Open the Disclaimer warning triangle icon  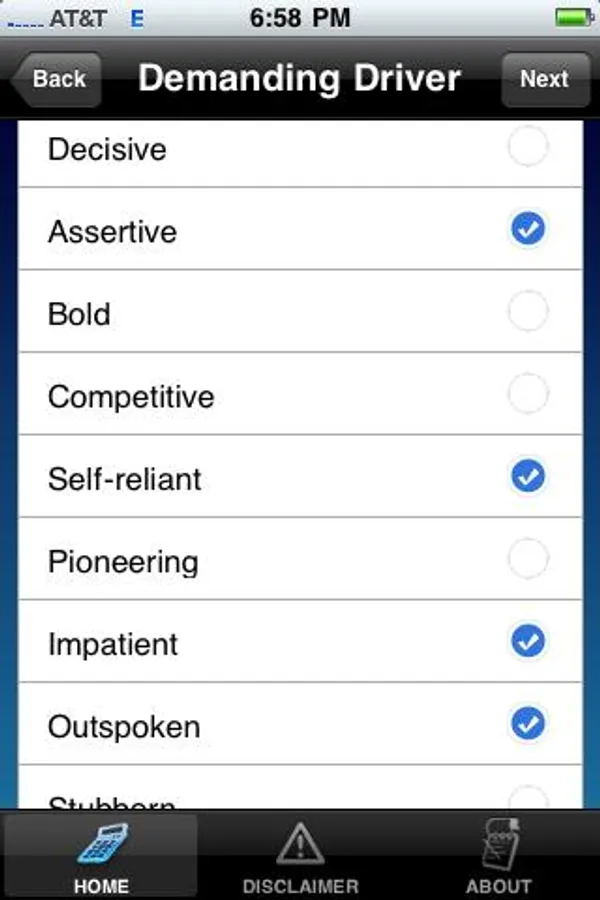[300, 844]
